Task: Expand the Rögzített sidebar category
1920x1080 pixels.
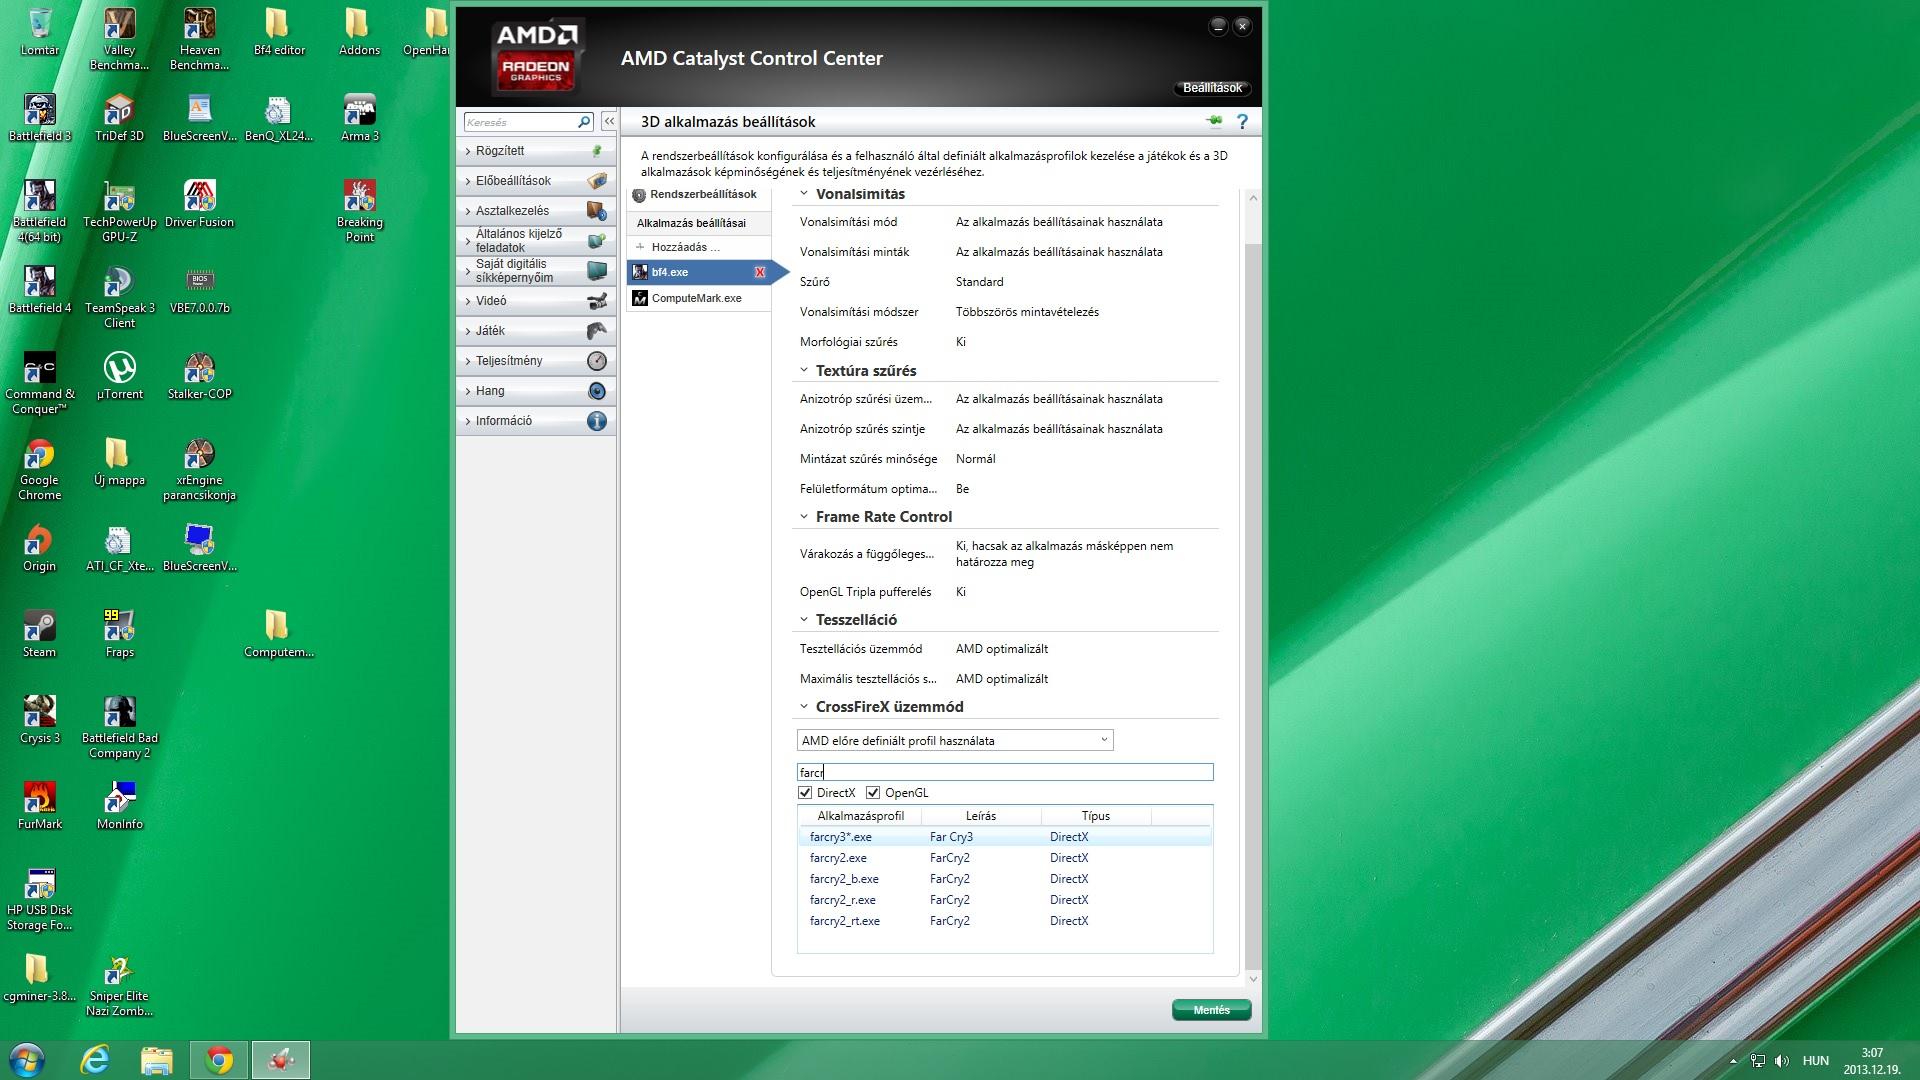Action: tap(536, 151)
